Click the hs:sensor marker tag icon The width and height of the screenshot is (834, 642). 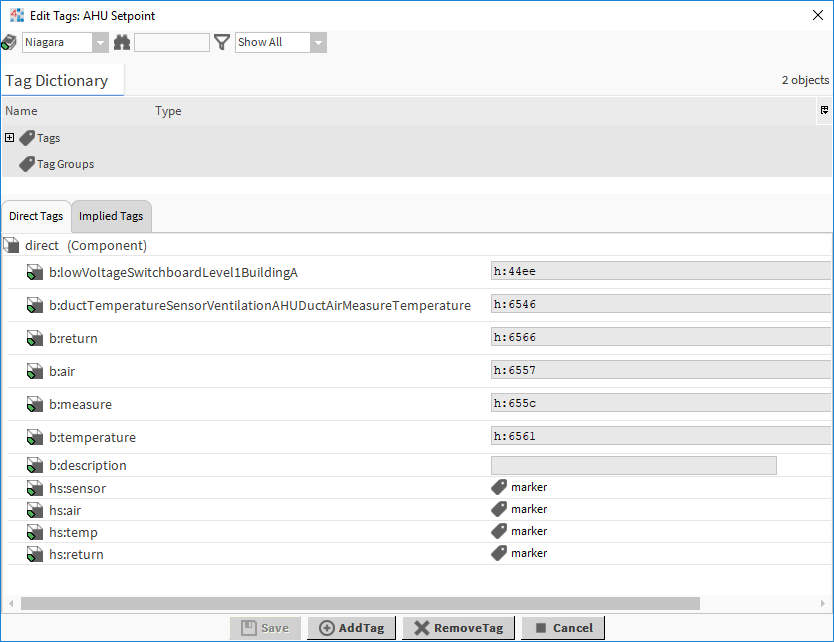pos(499,487)
